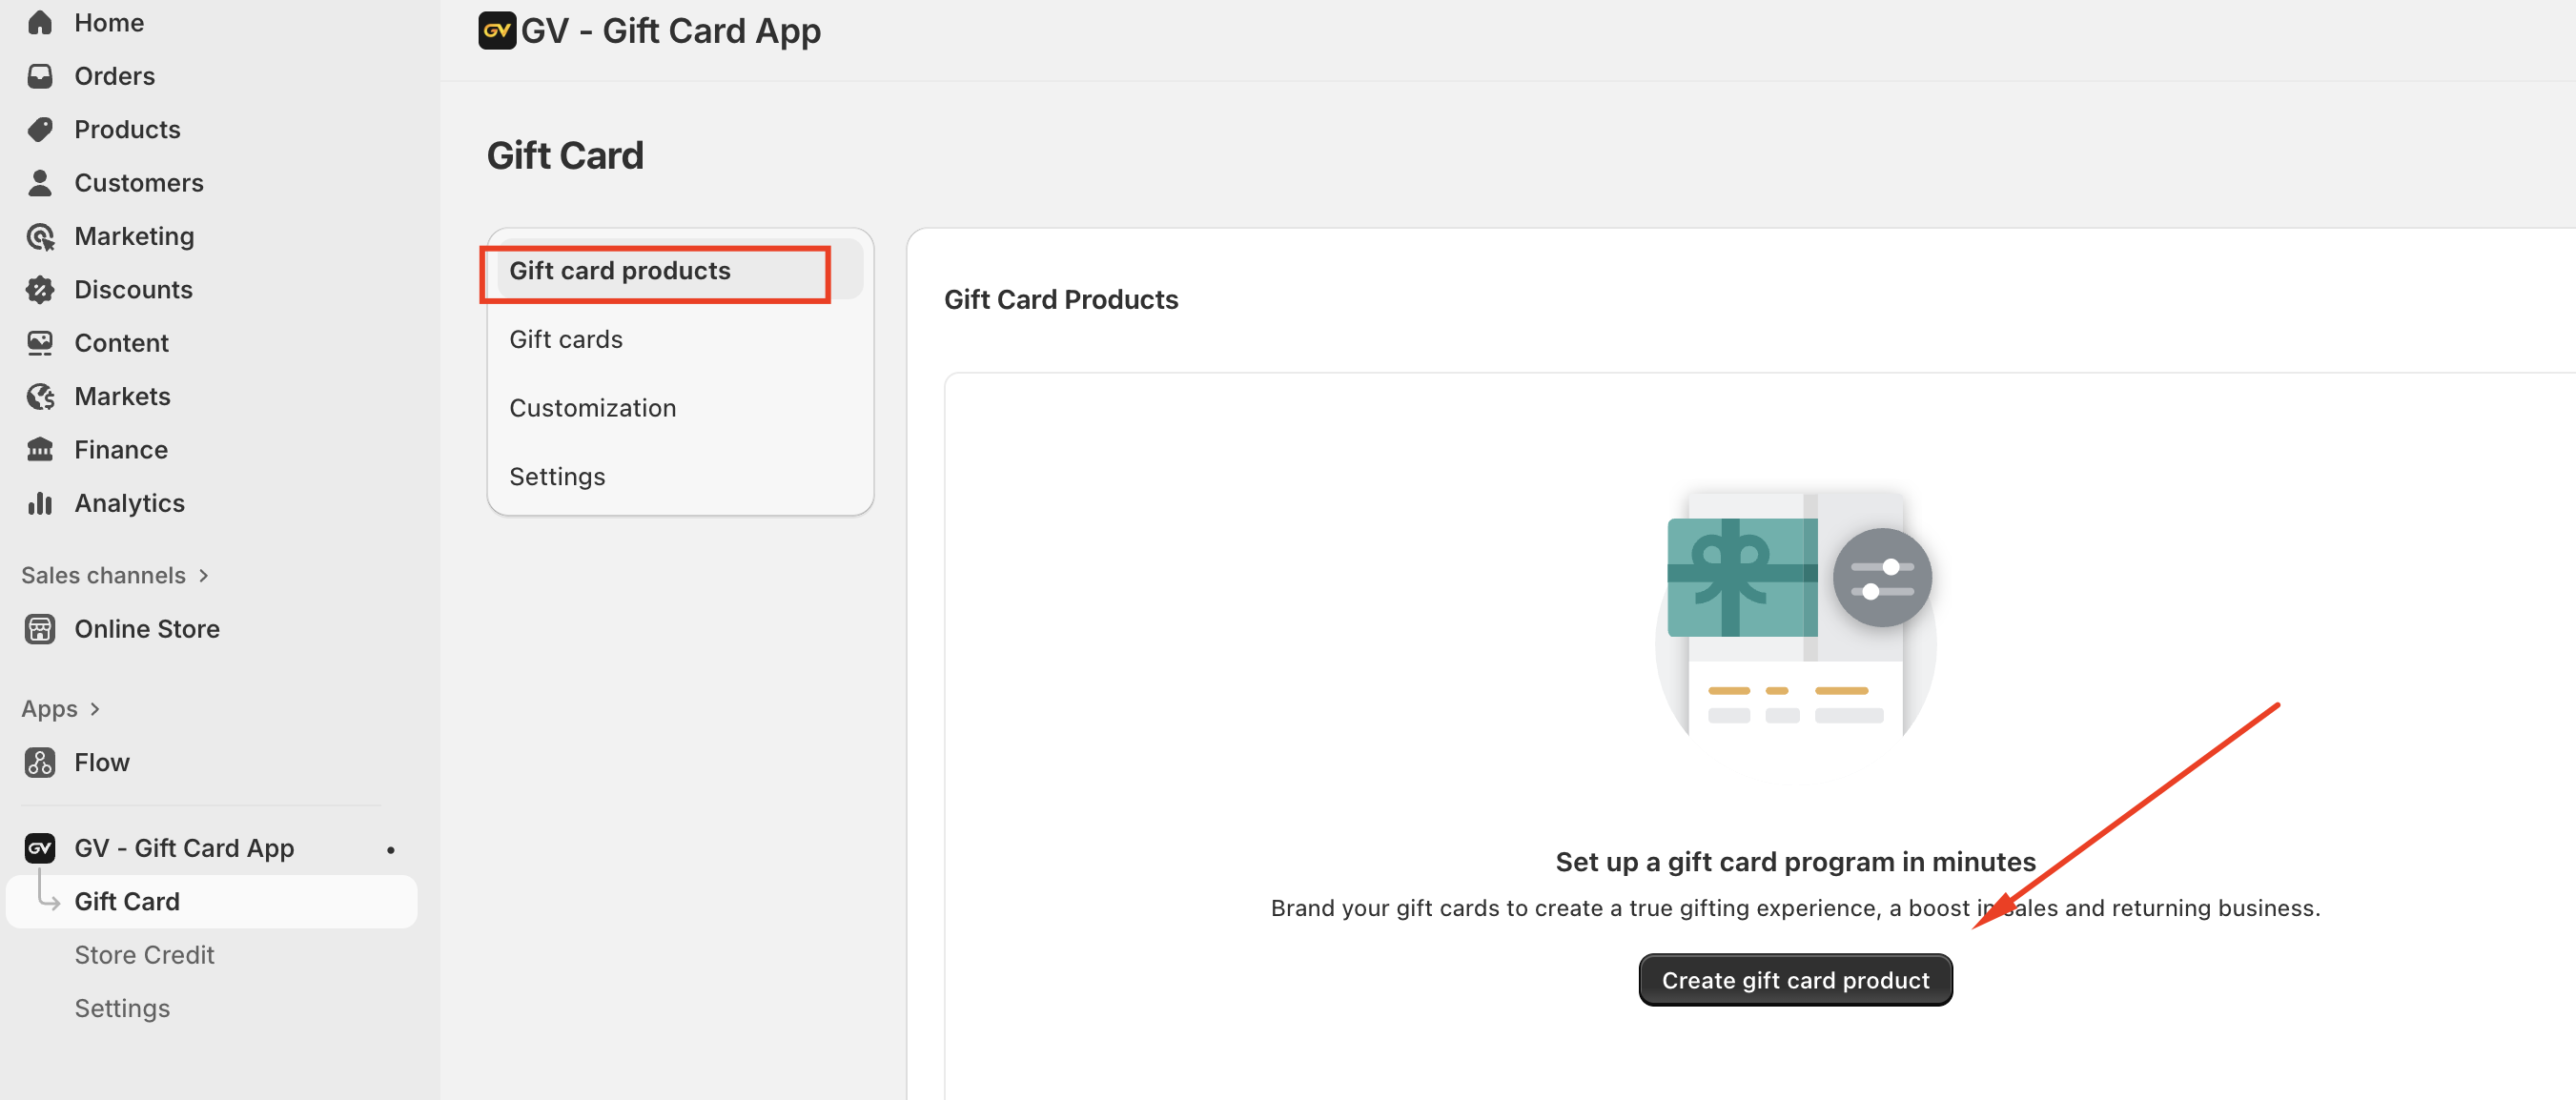Expand Sales channels chevron

[x=204, y=575]
